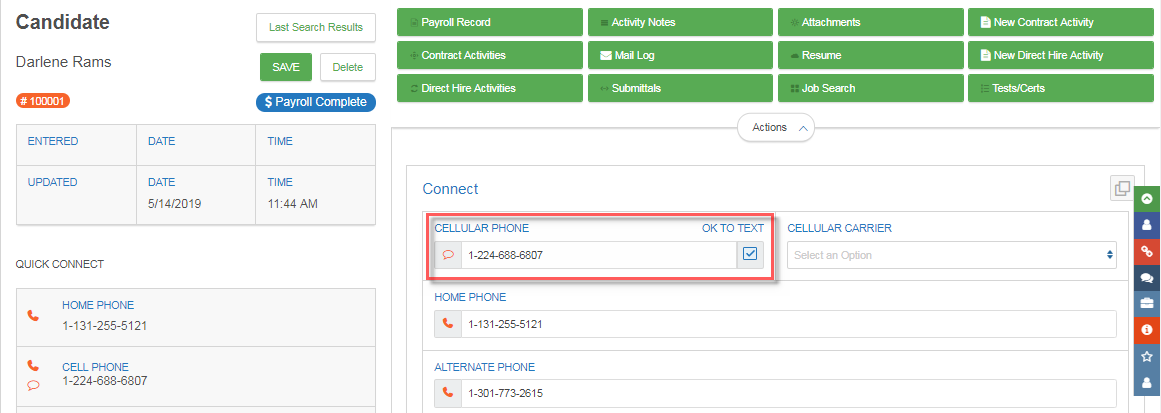Click the Connect section heading
The width and height of the screenshot is (1161, 413).
coord(450,189)
